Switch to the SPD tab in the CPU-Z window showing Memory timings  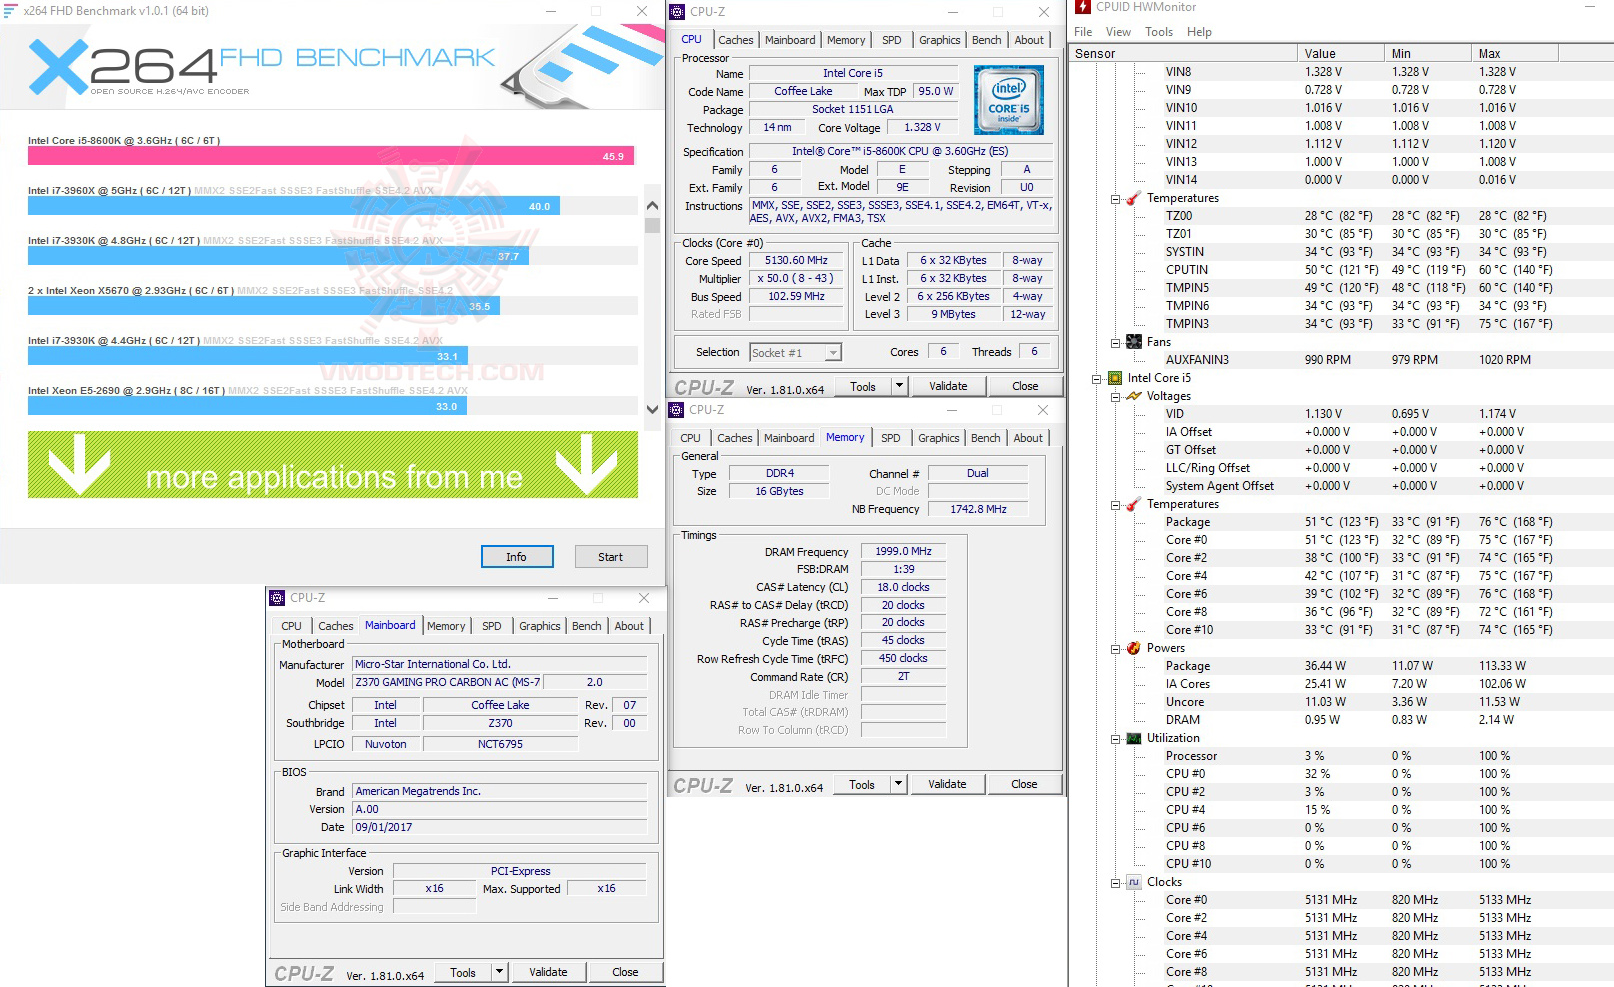(891, 438)
